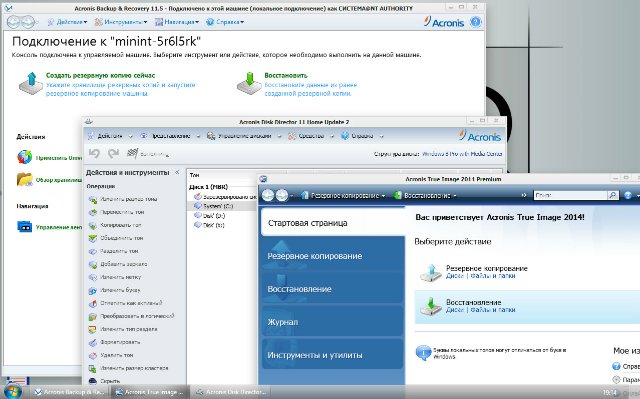Click the Undo arrow in Disk Director toolbar
The image size is (640, 399).
coord(94,153)
